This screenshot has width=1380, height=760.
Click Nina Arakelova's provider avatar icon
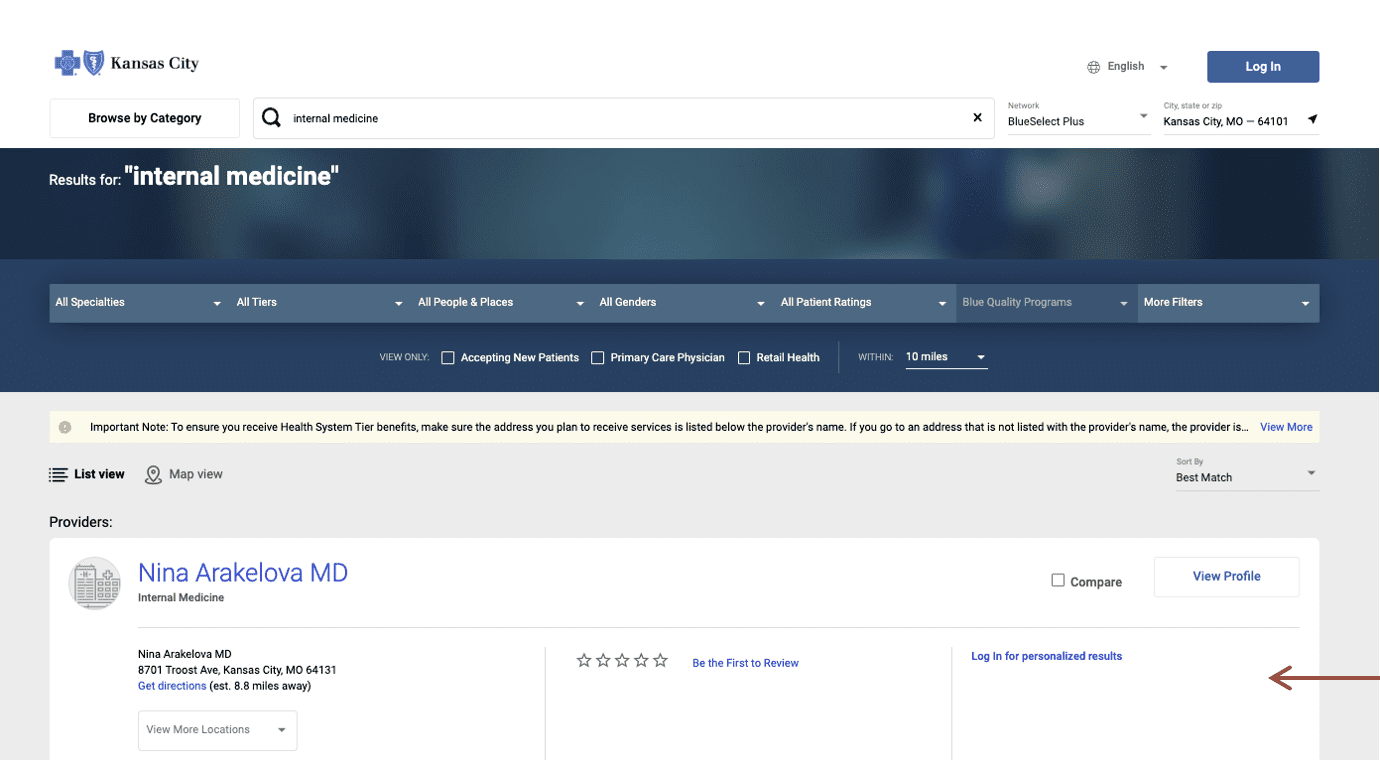95,583
